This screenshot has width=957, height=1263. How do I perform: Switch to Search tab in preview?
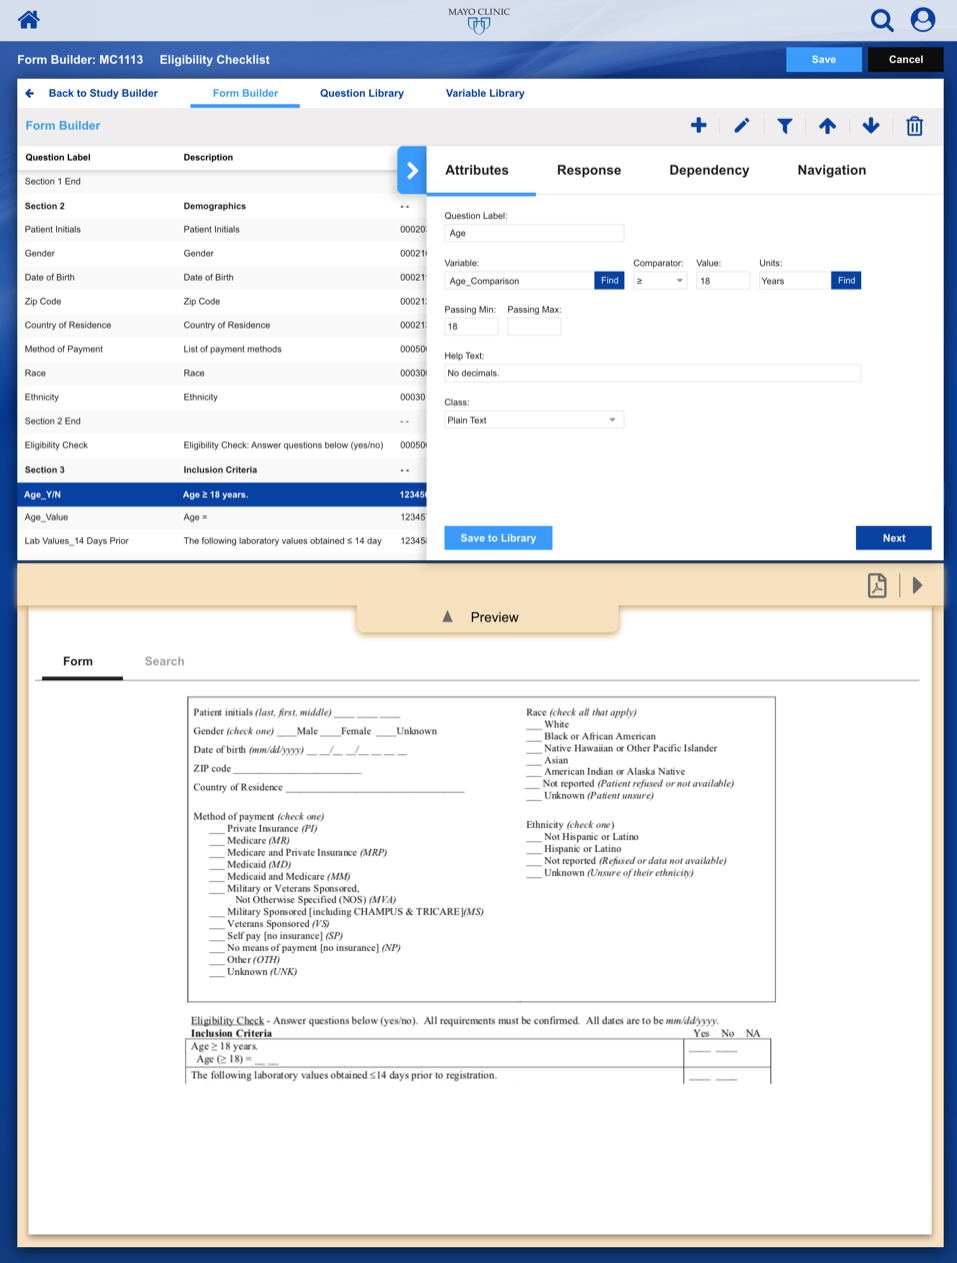pyautogui.click(x=164, y=661)
